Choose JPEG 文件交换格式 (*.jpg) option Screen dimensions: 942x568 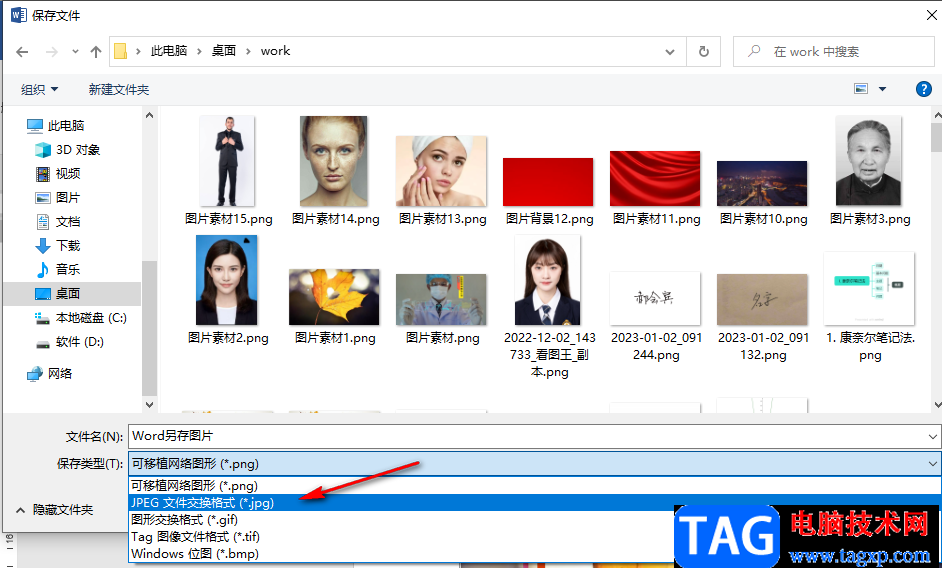[x=535, y=502]
